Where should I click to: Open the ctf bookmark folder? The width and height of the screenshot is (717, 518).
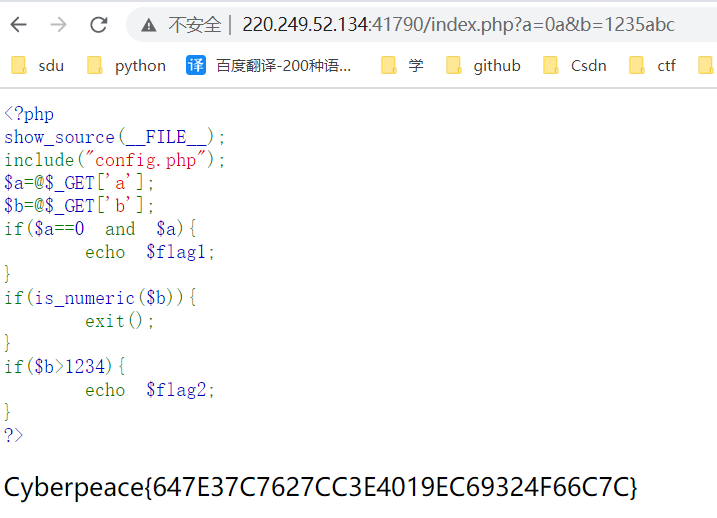click(653, 65)
